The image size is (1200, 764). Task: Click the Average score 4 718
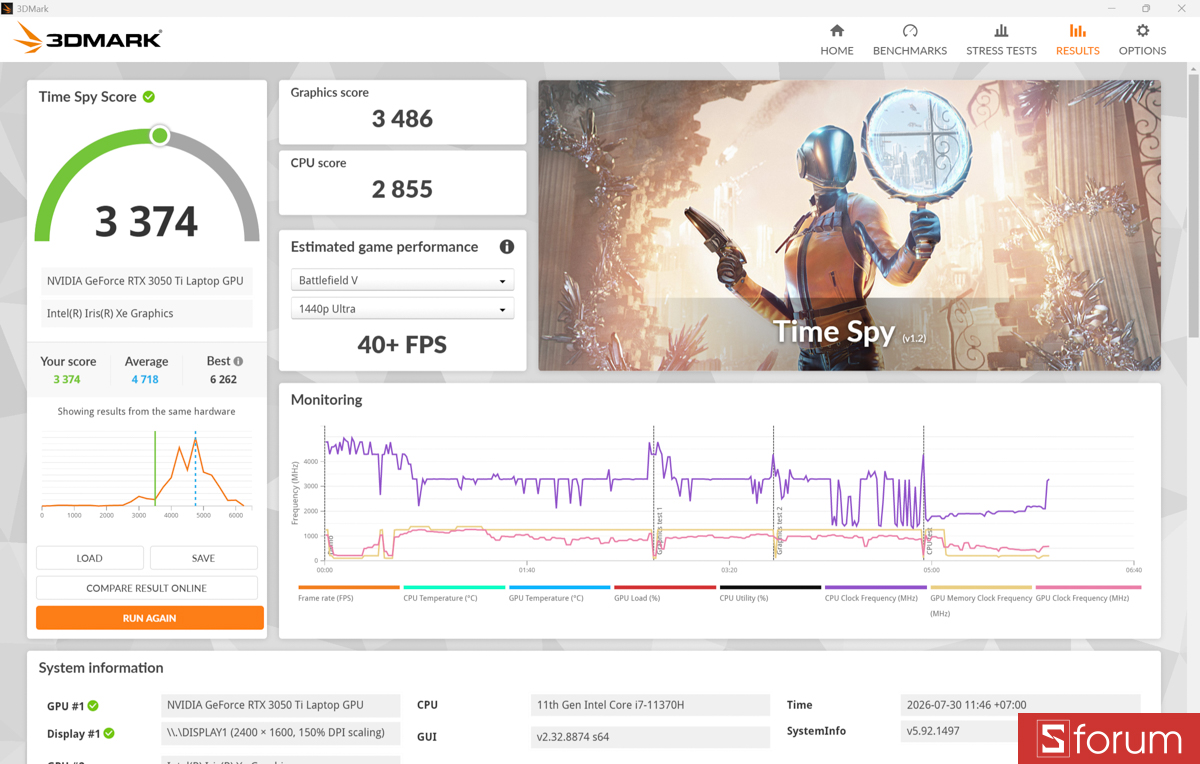point(145,379)
